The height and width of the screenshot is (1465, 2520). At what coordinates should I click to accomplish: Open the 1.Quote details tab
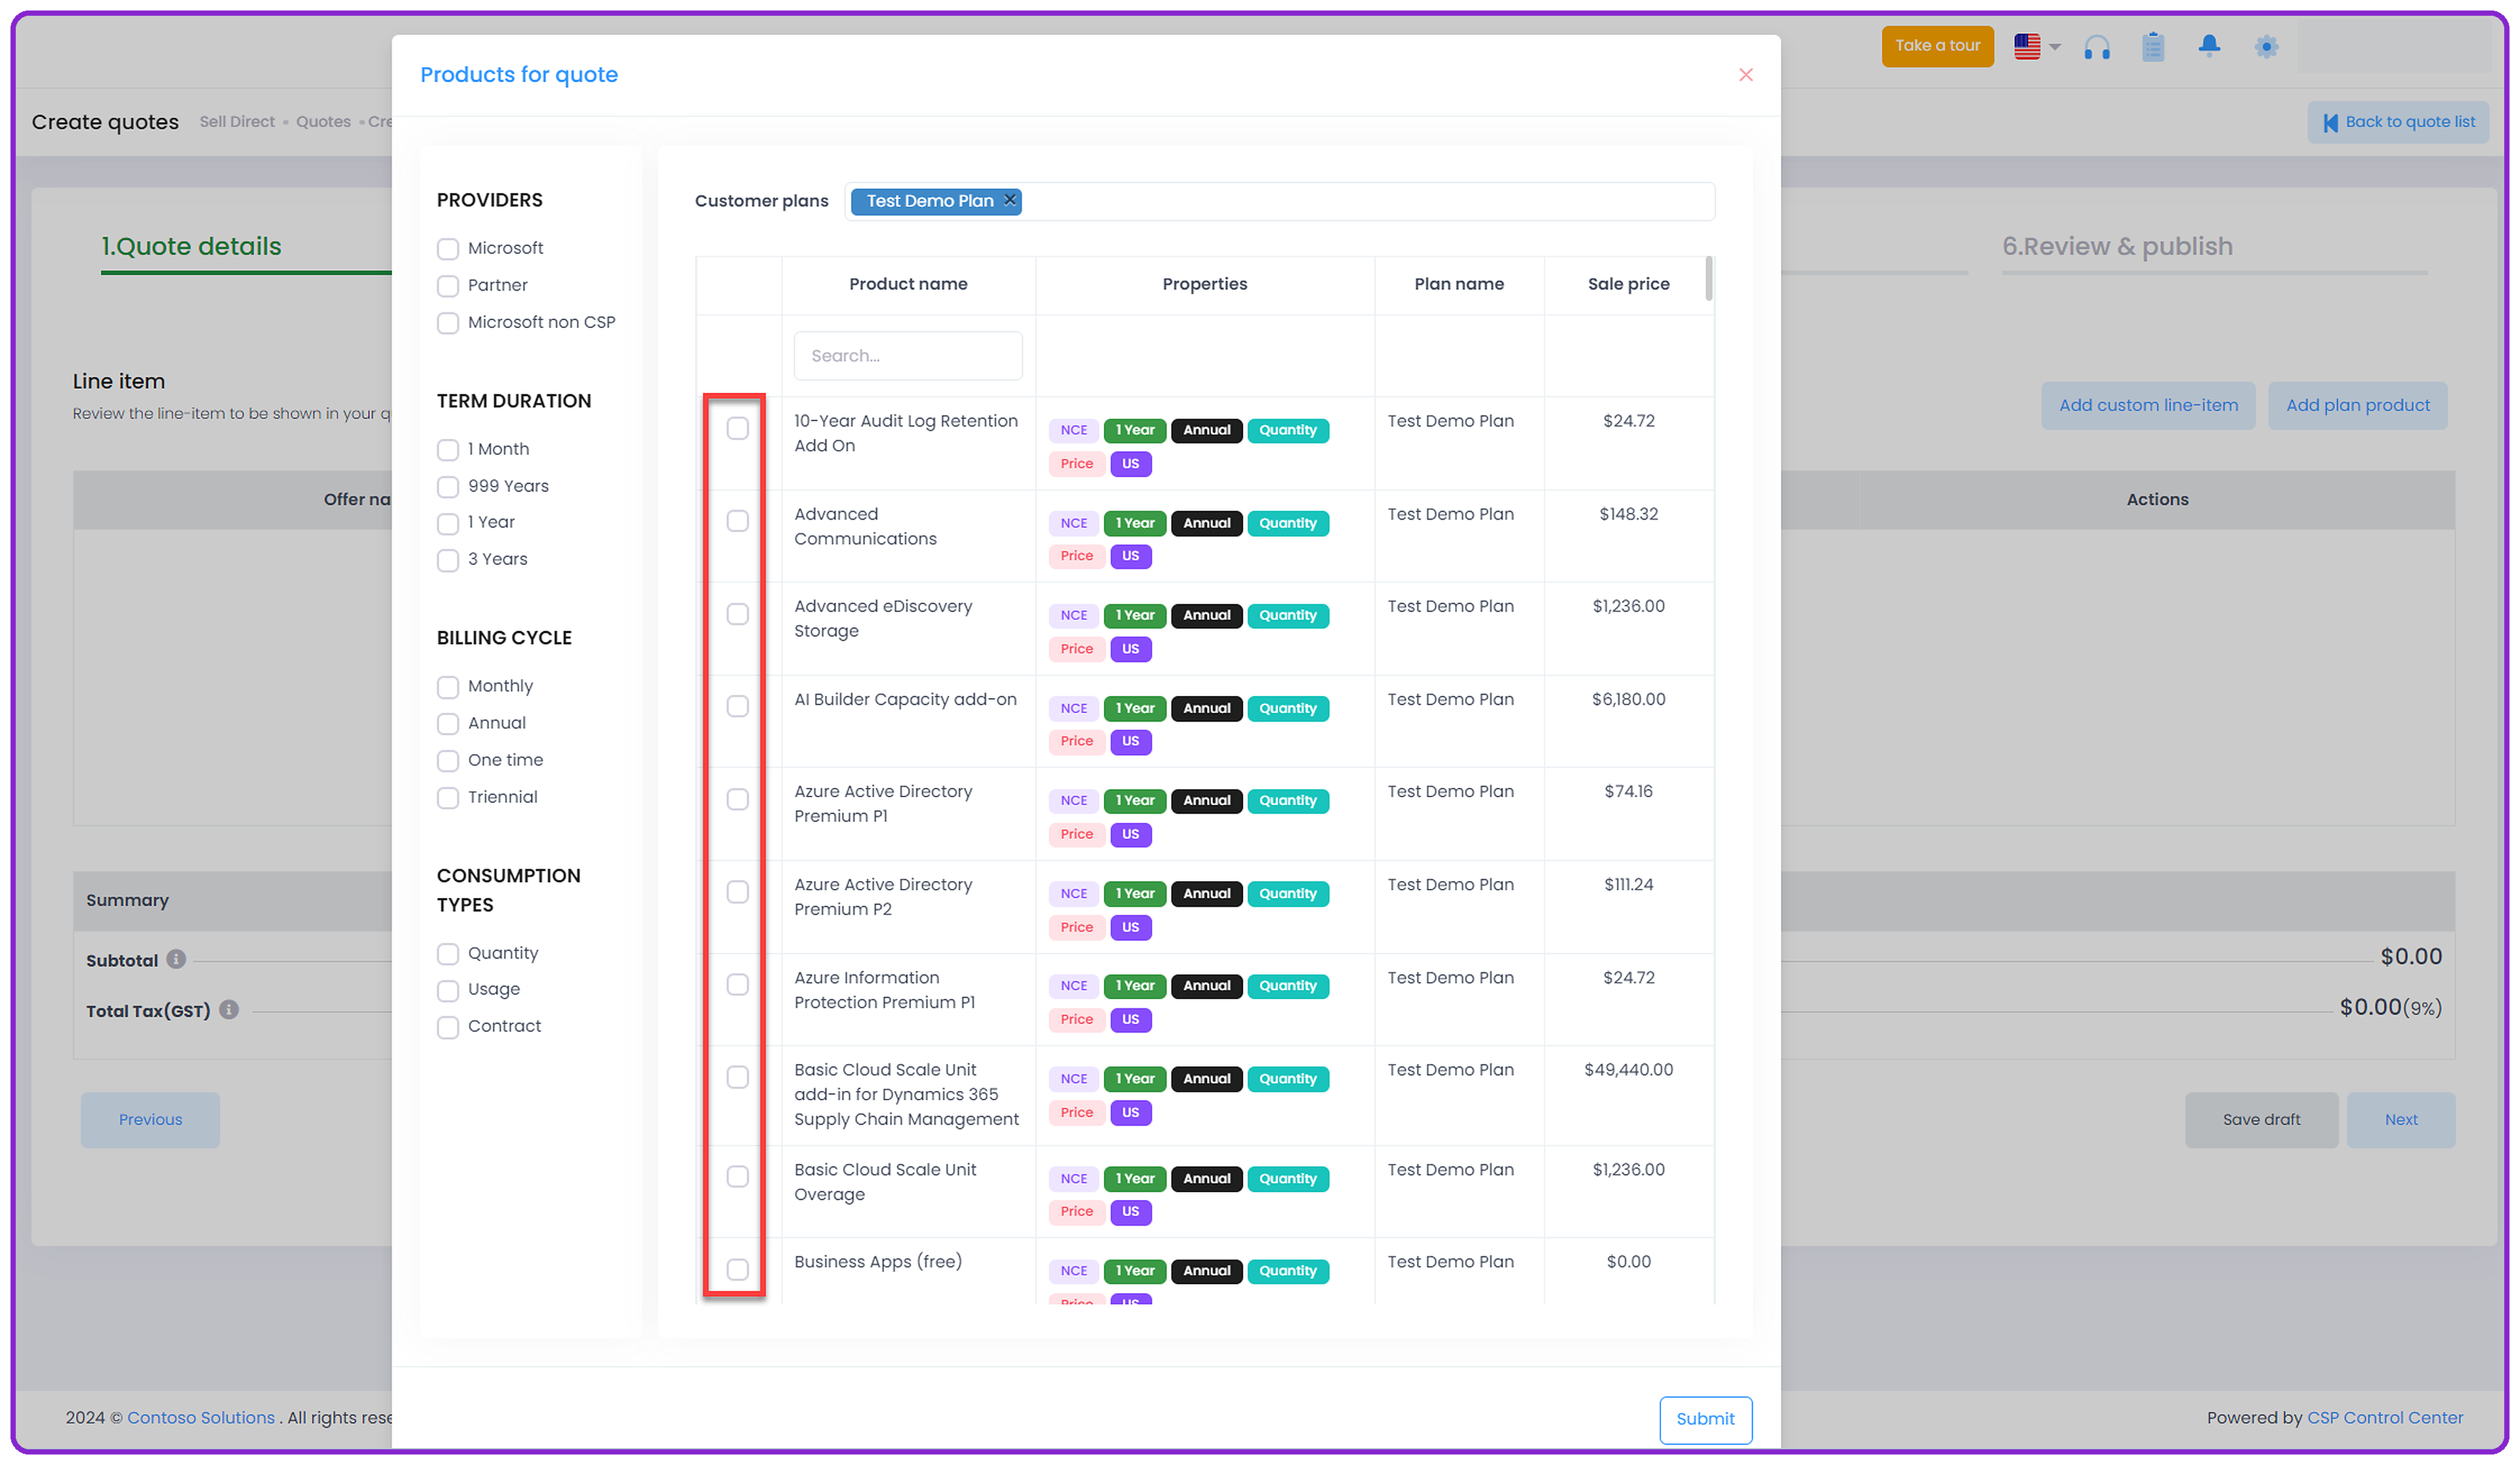click(x=191, y=246)
